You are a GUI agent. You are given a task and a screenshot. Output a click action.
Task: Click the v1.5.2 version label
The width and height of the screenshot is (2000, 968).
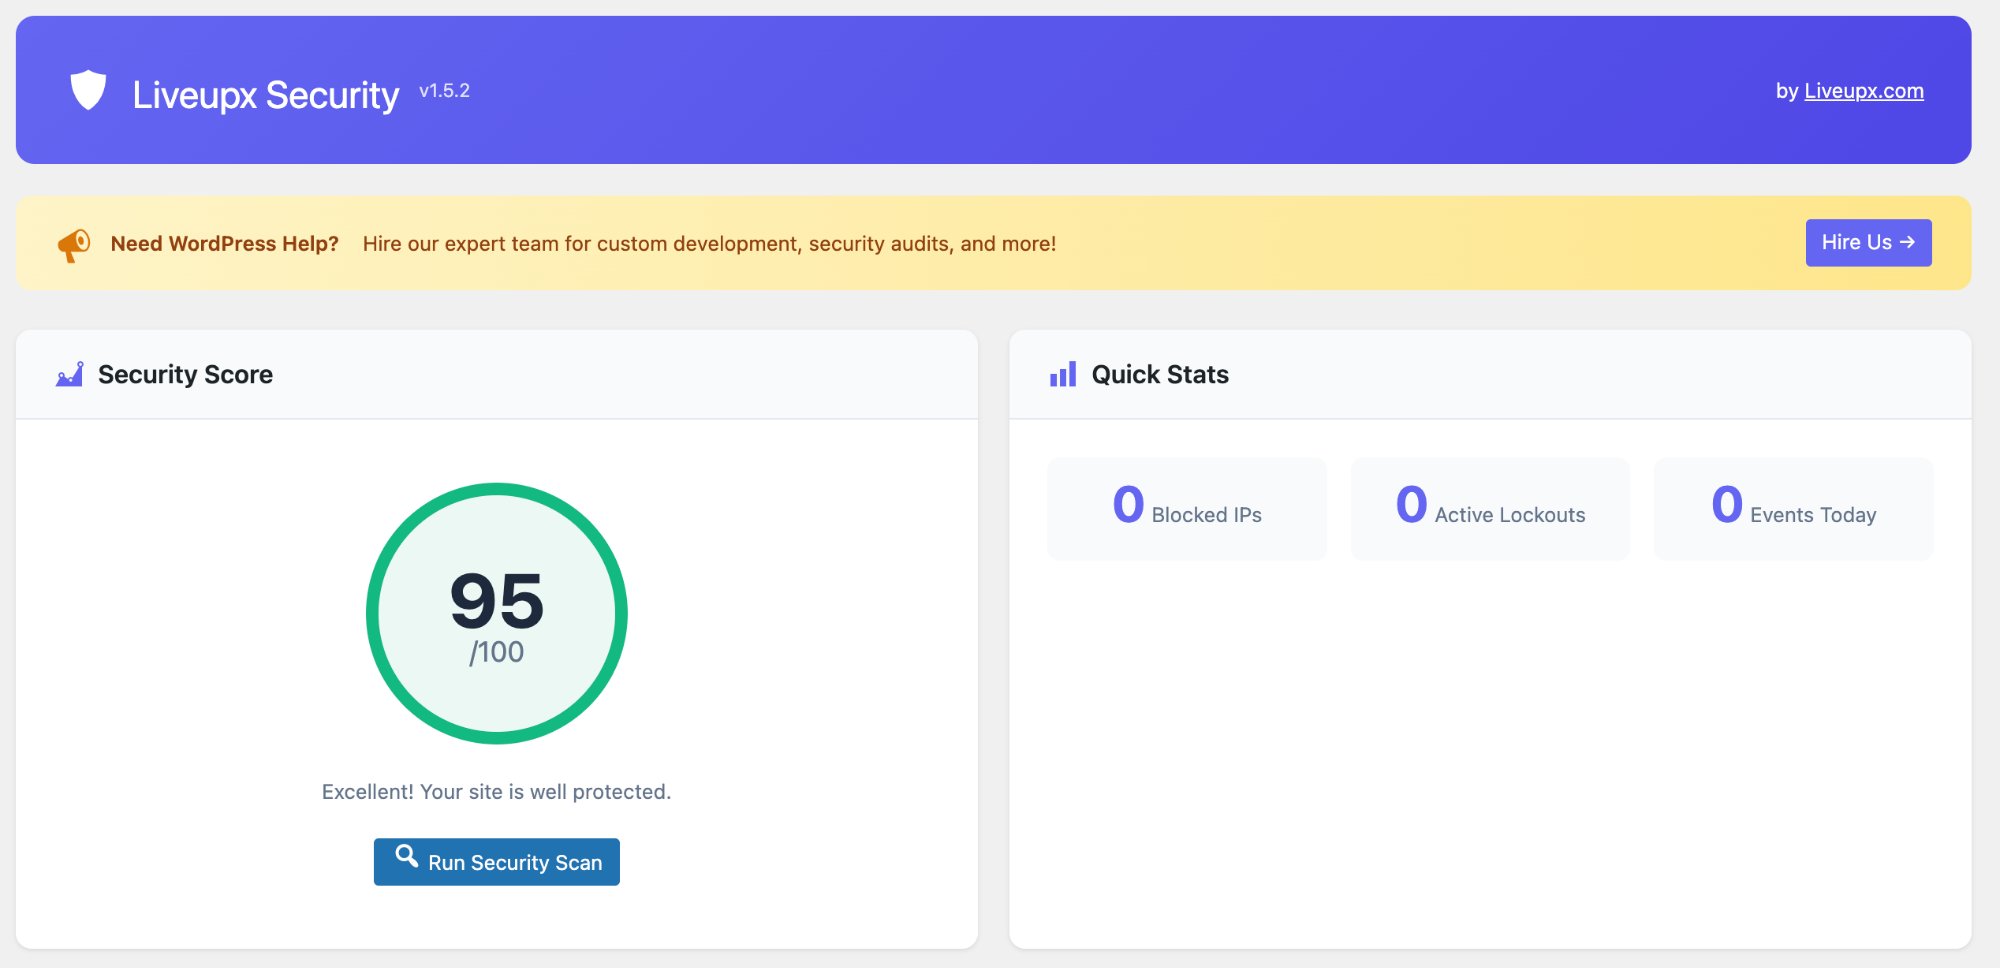pyautogui.click(x=444, y=91)
